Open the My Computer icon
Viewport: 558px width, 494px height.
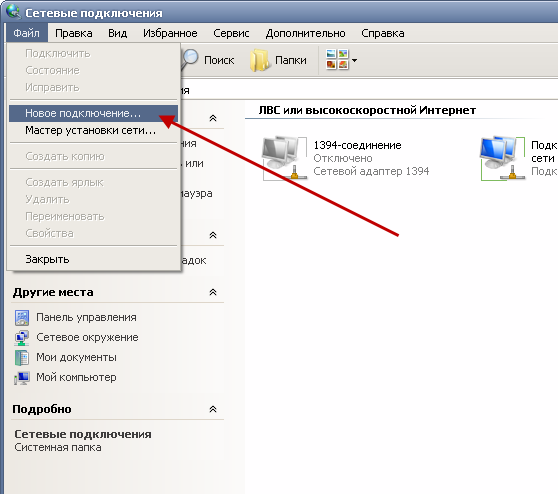tap(22, 378)
